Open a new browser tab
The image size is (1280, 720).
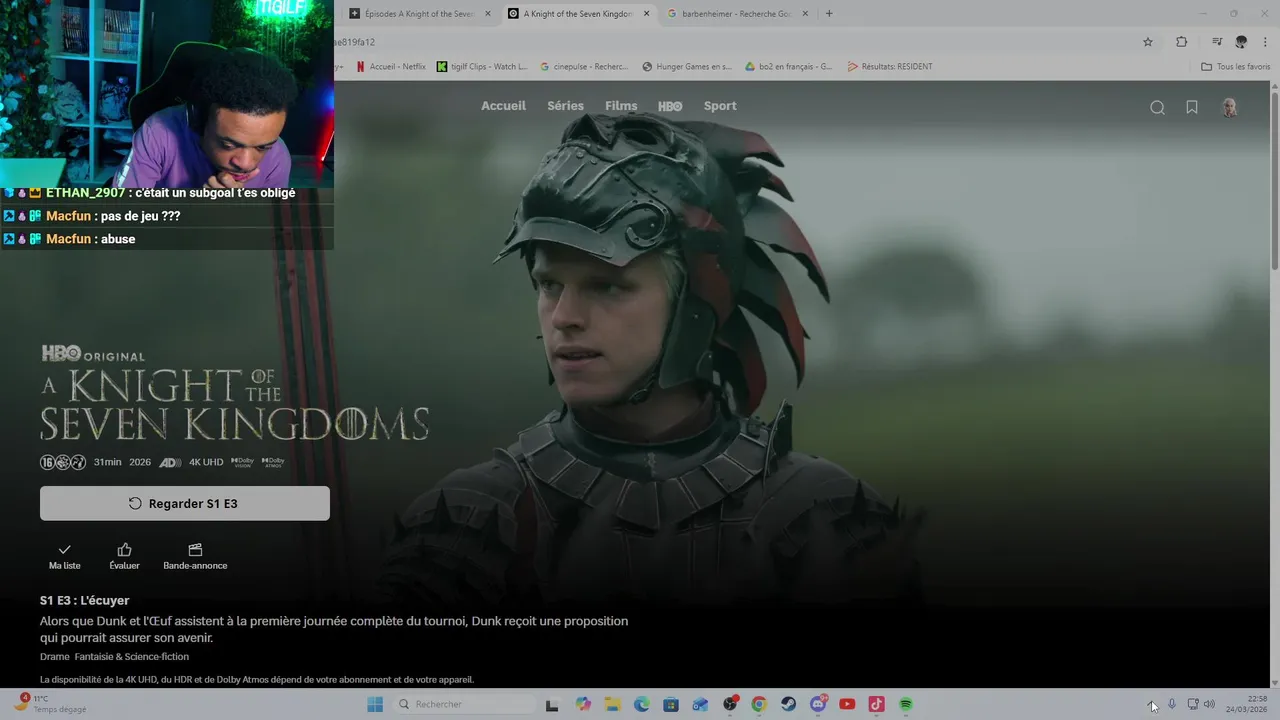pos(829,14)
